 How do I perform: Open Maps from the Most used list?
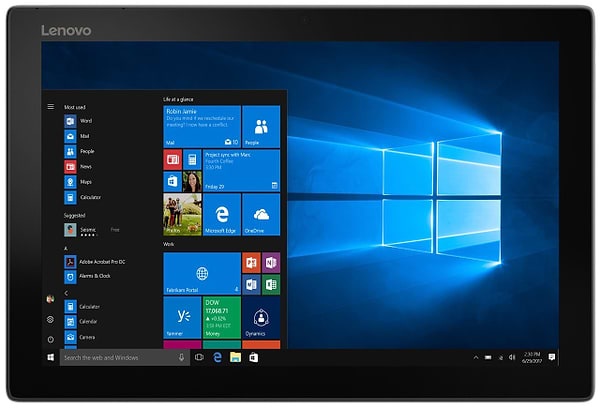click(x=78, y=182)
